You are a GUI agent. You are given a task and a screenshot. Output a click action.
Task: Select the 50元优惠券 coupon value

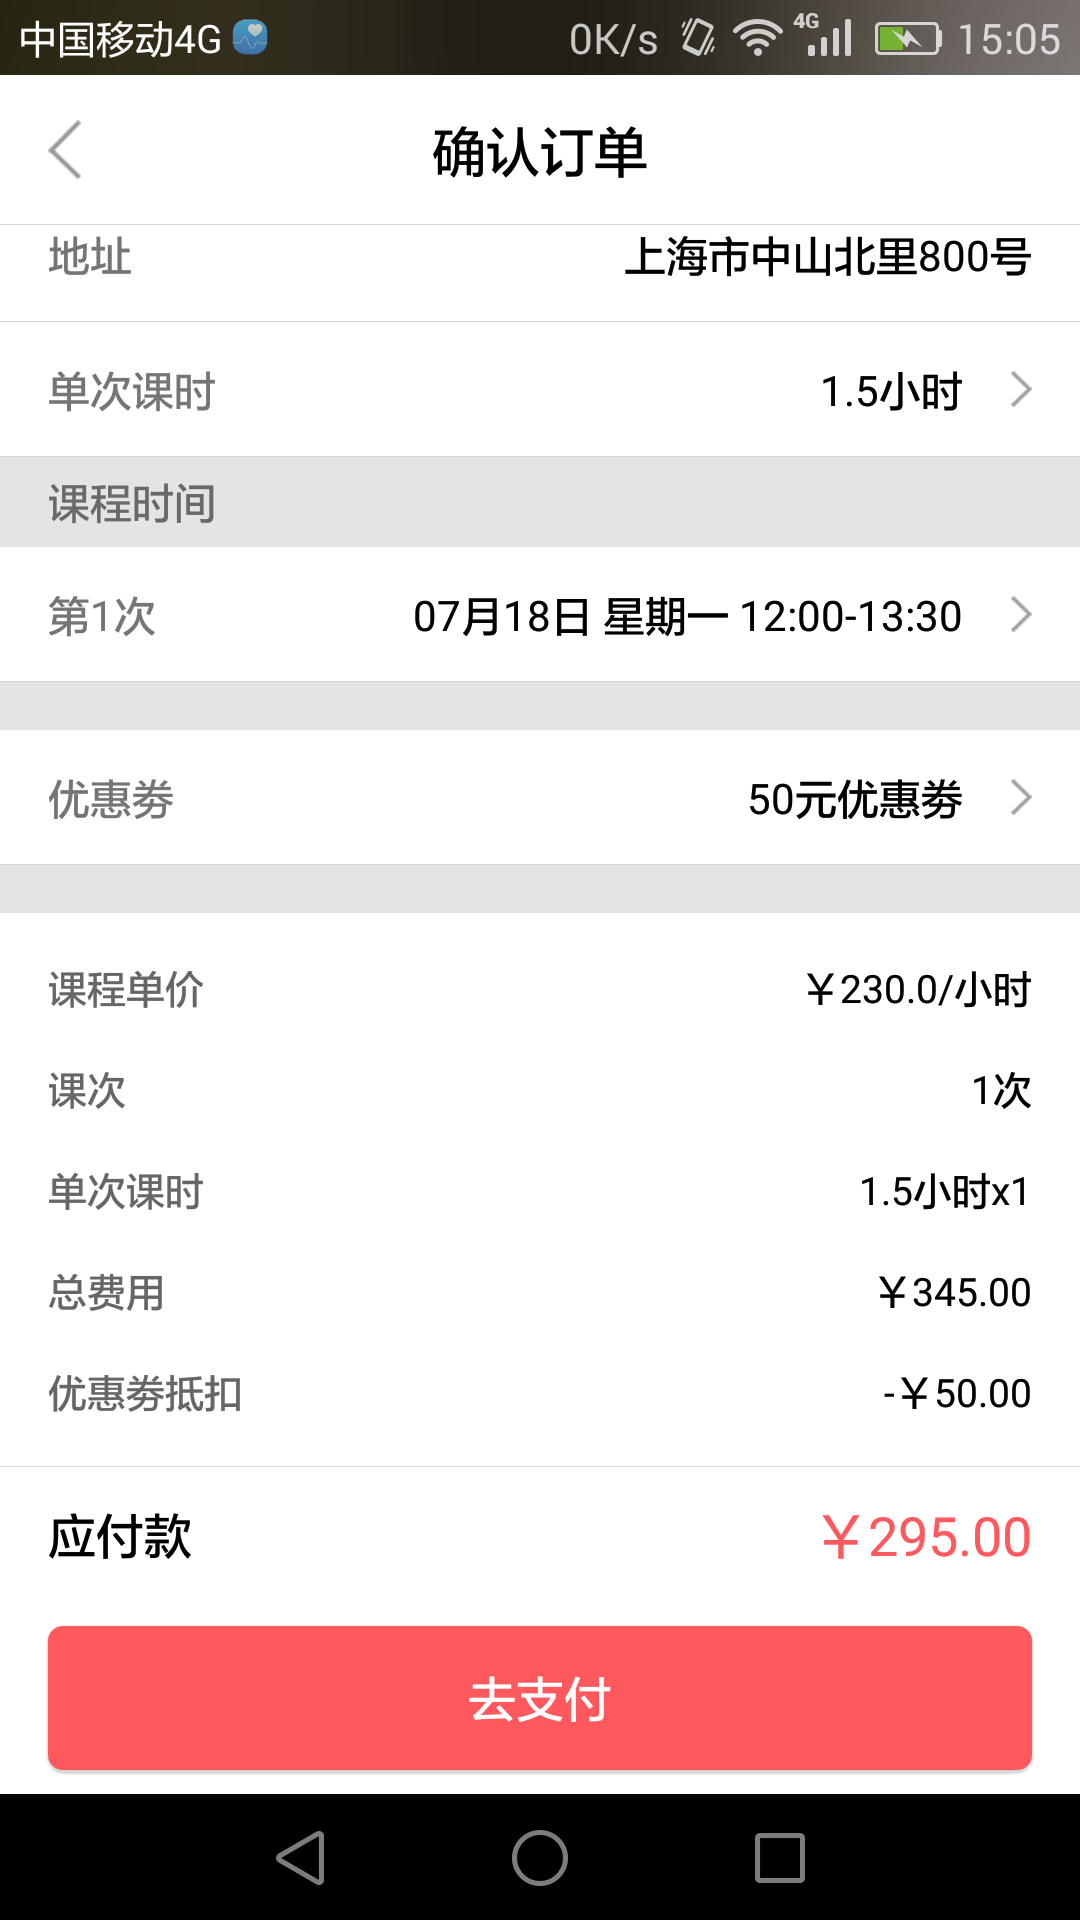click(x=855, y=799)
